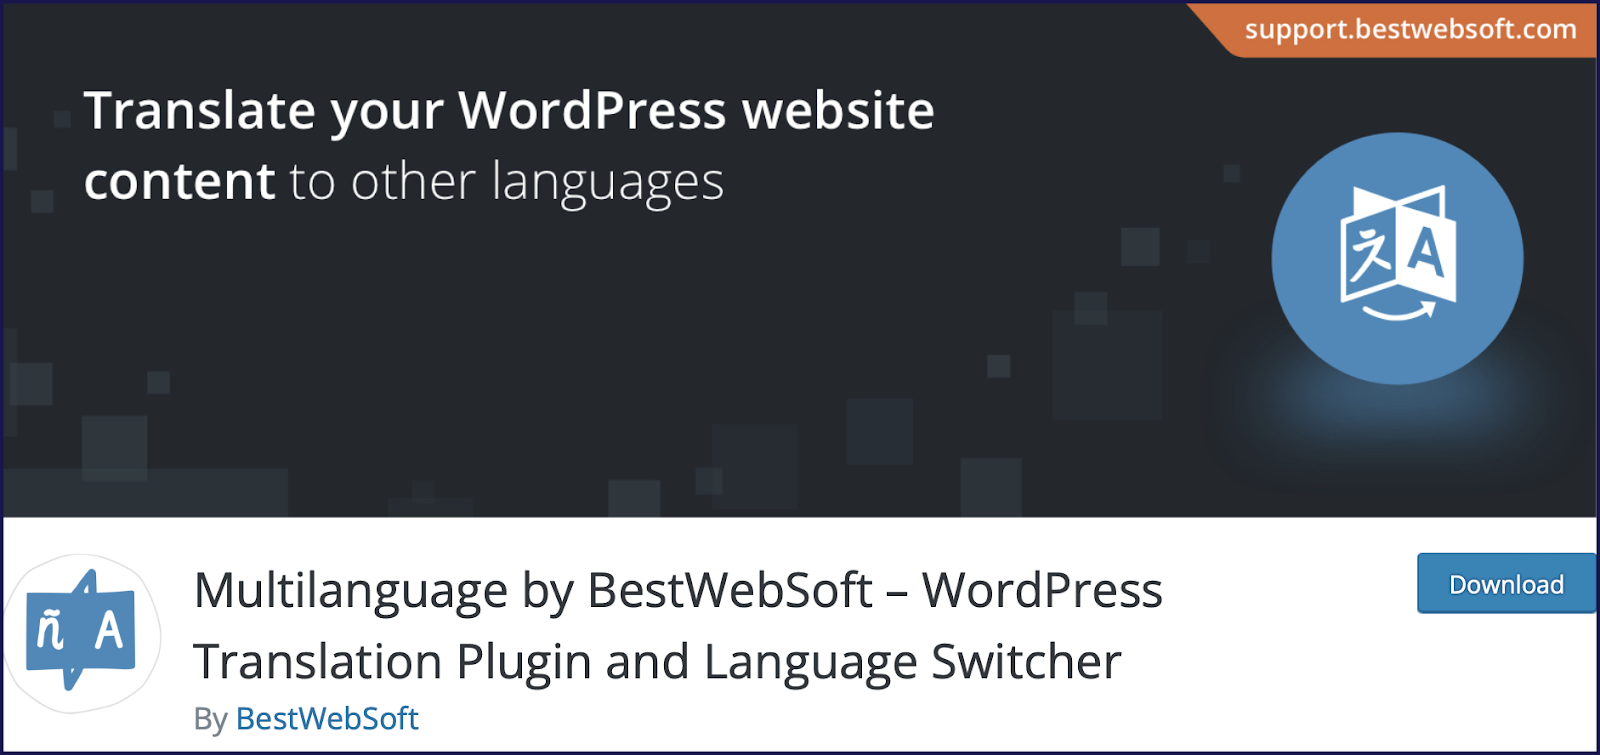Image resolution: width=1600 pixels, height=755 pixels.
Task: Open the BestWebSoft author link
Action: coord(327,718)
